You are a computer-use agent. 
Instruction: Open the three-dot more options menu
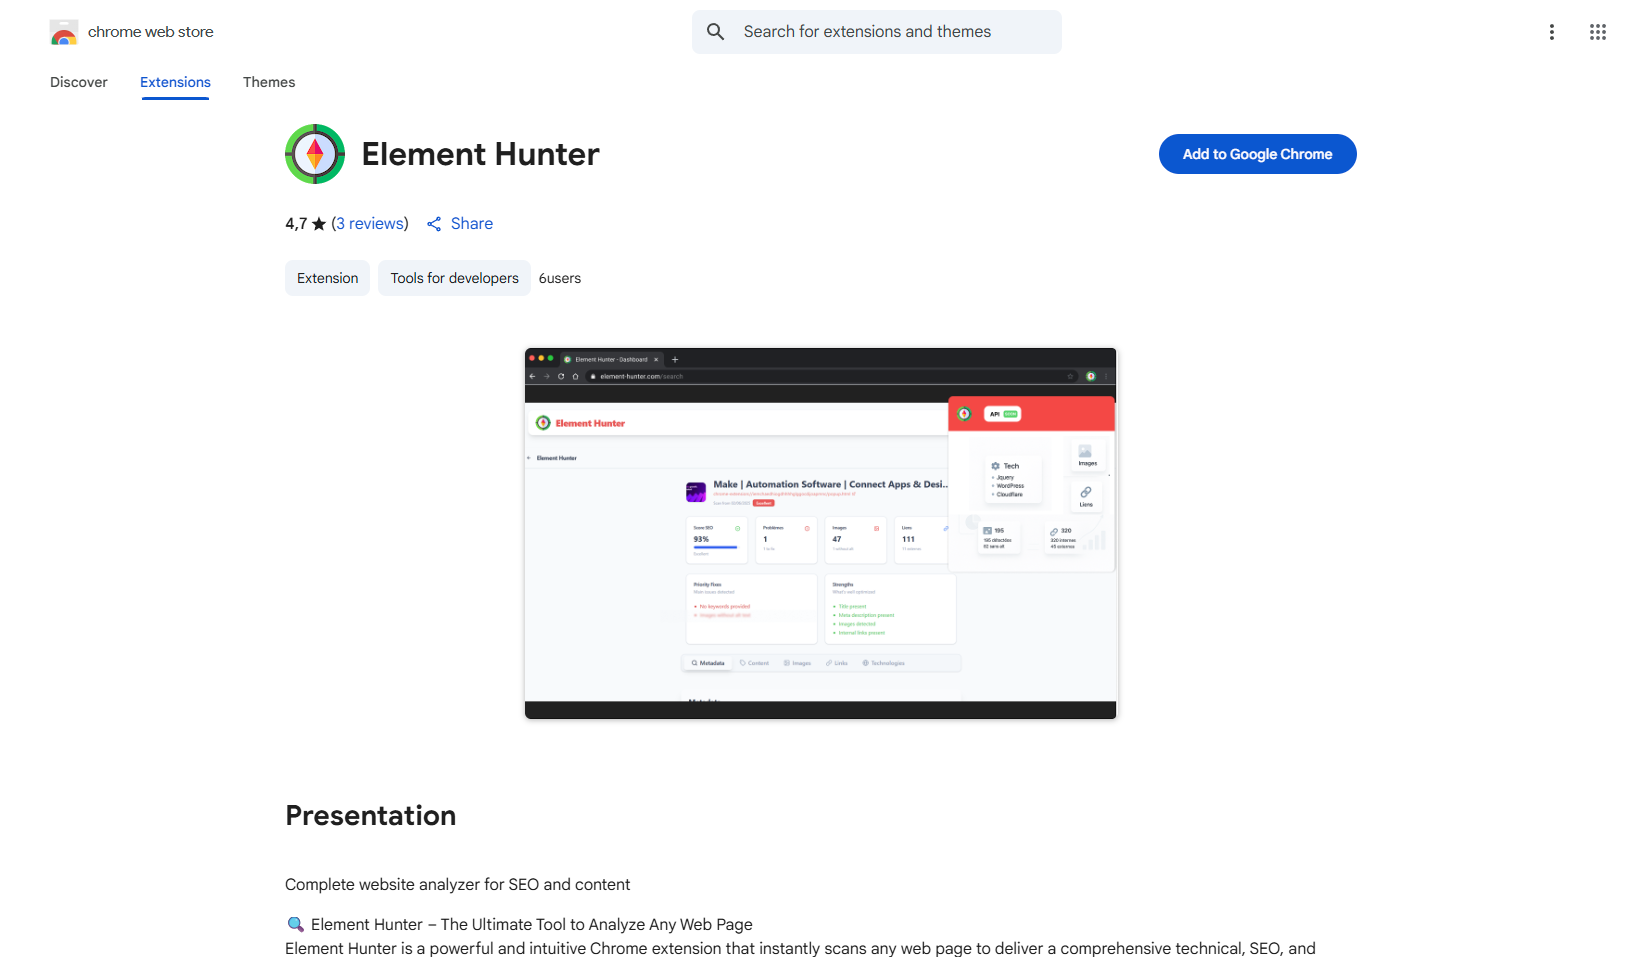[1552, 32]
